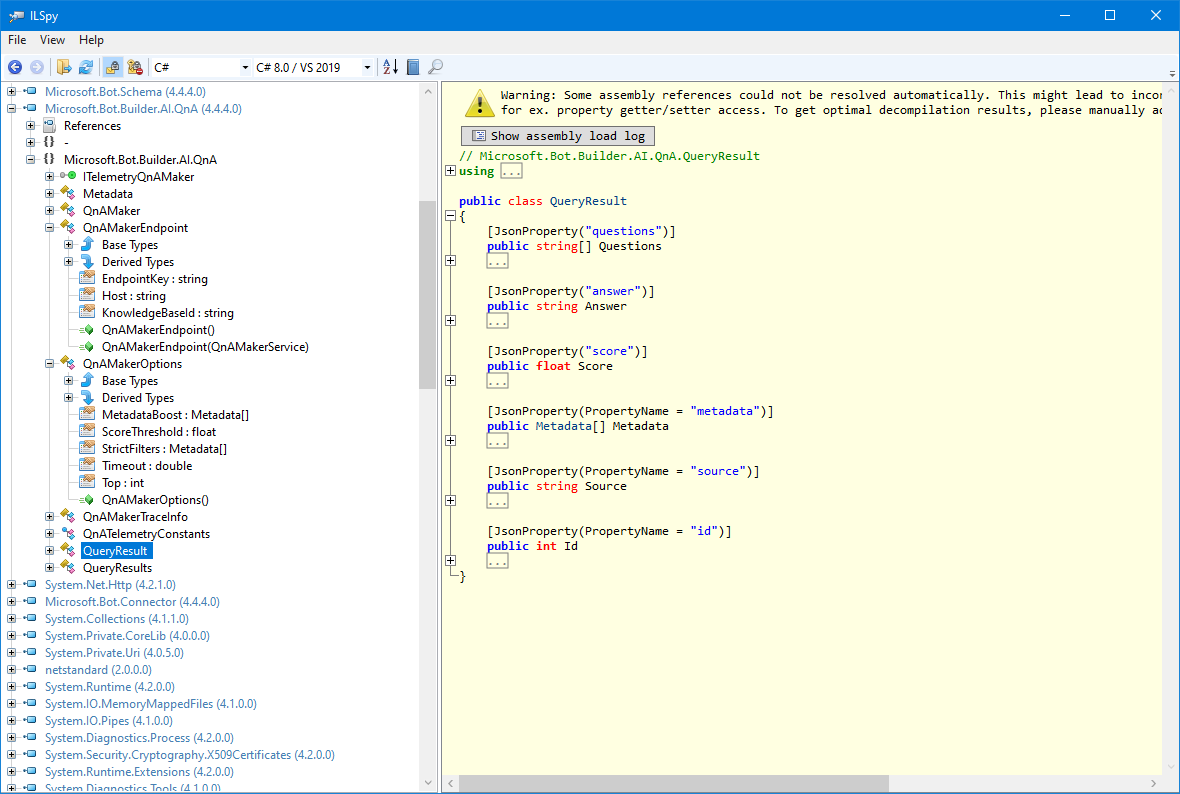Open the View menu
The width and height of the screenshot is (1180, 794).
click(x=52, y=40)
